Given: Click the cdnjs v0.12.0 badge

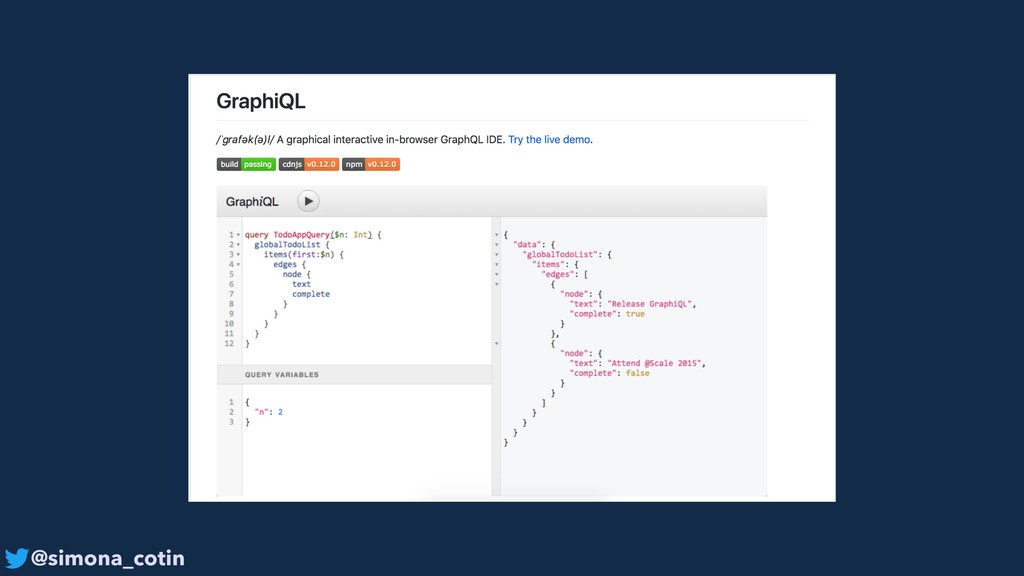Looking at the screenshot, I should click(x=309, y=165).
